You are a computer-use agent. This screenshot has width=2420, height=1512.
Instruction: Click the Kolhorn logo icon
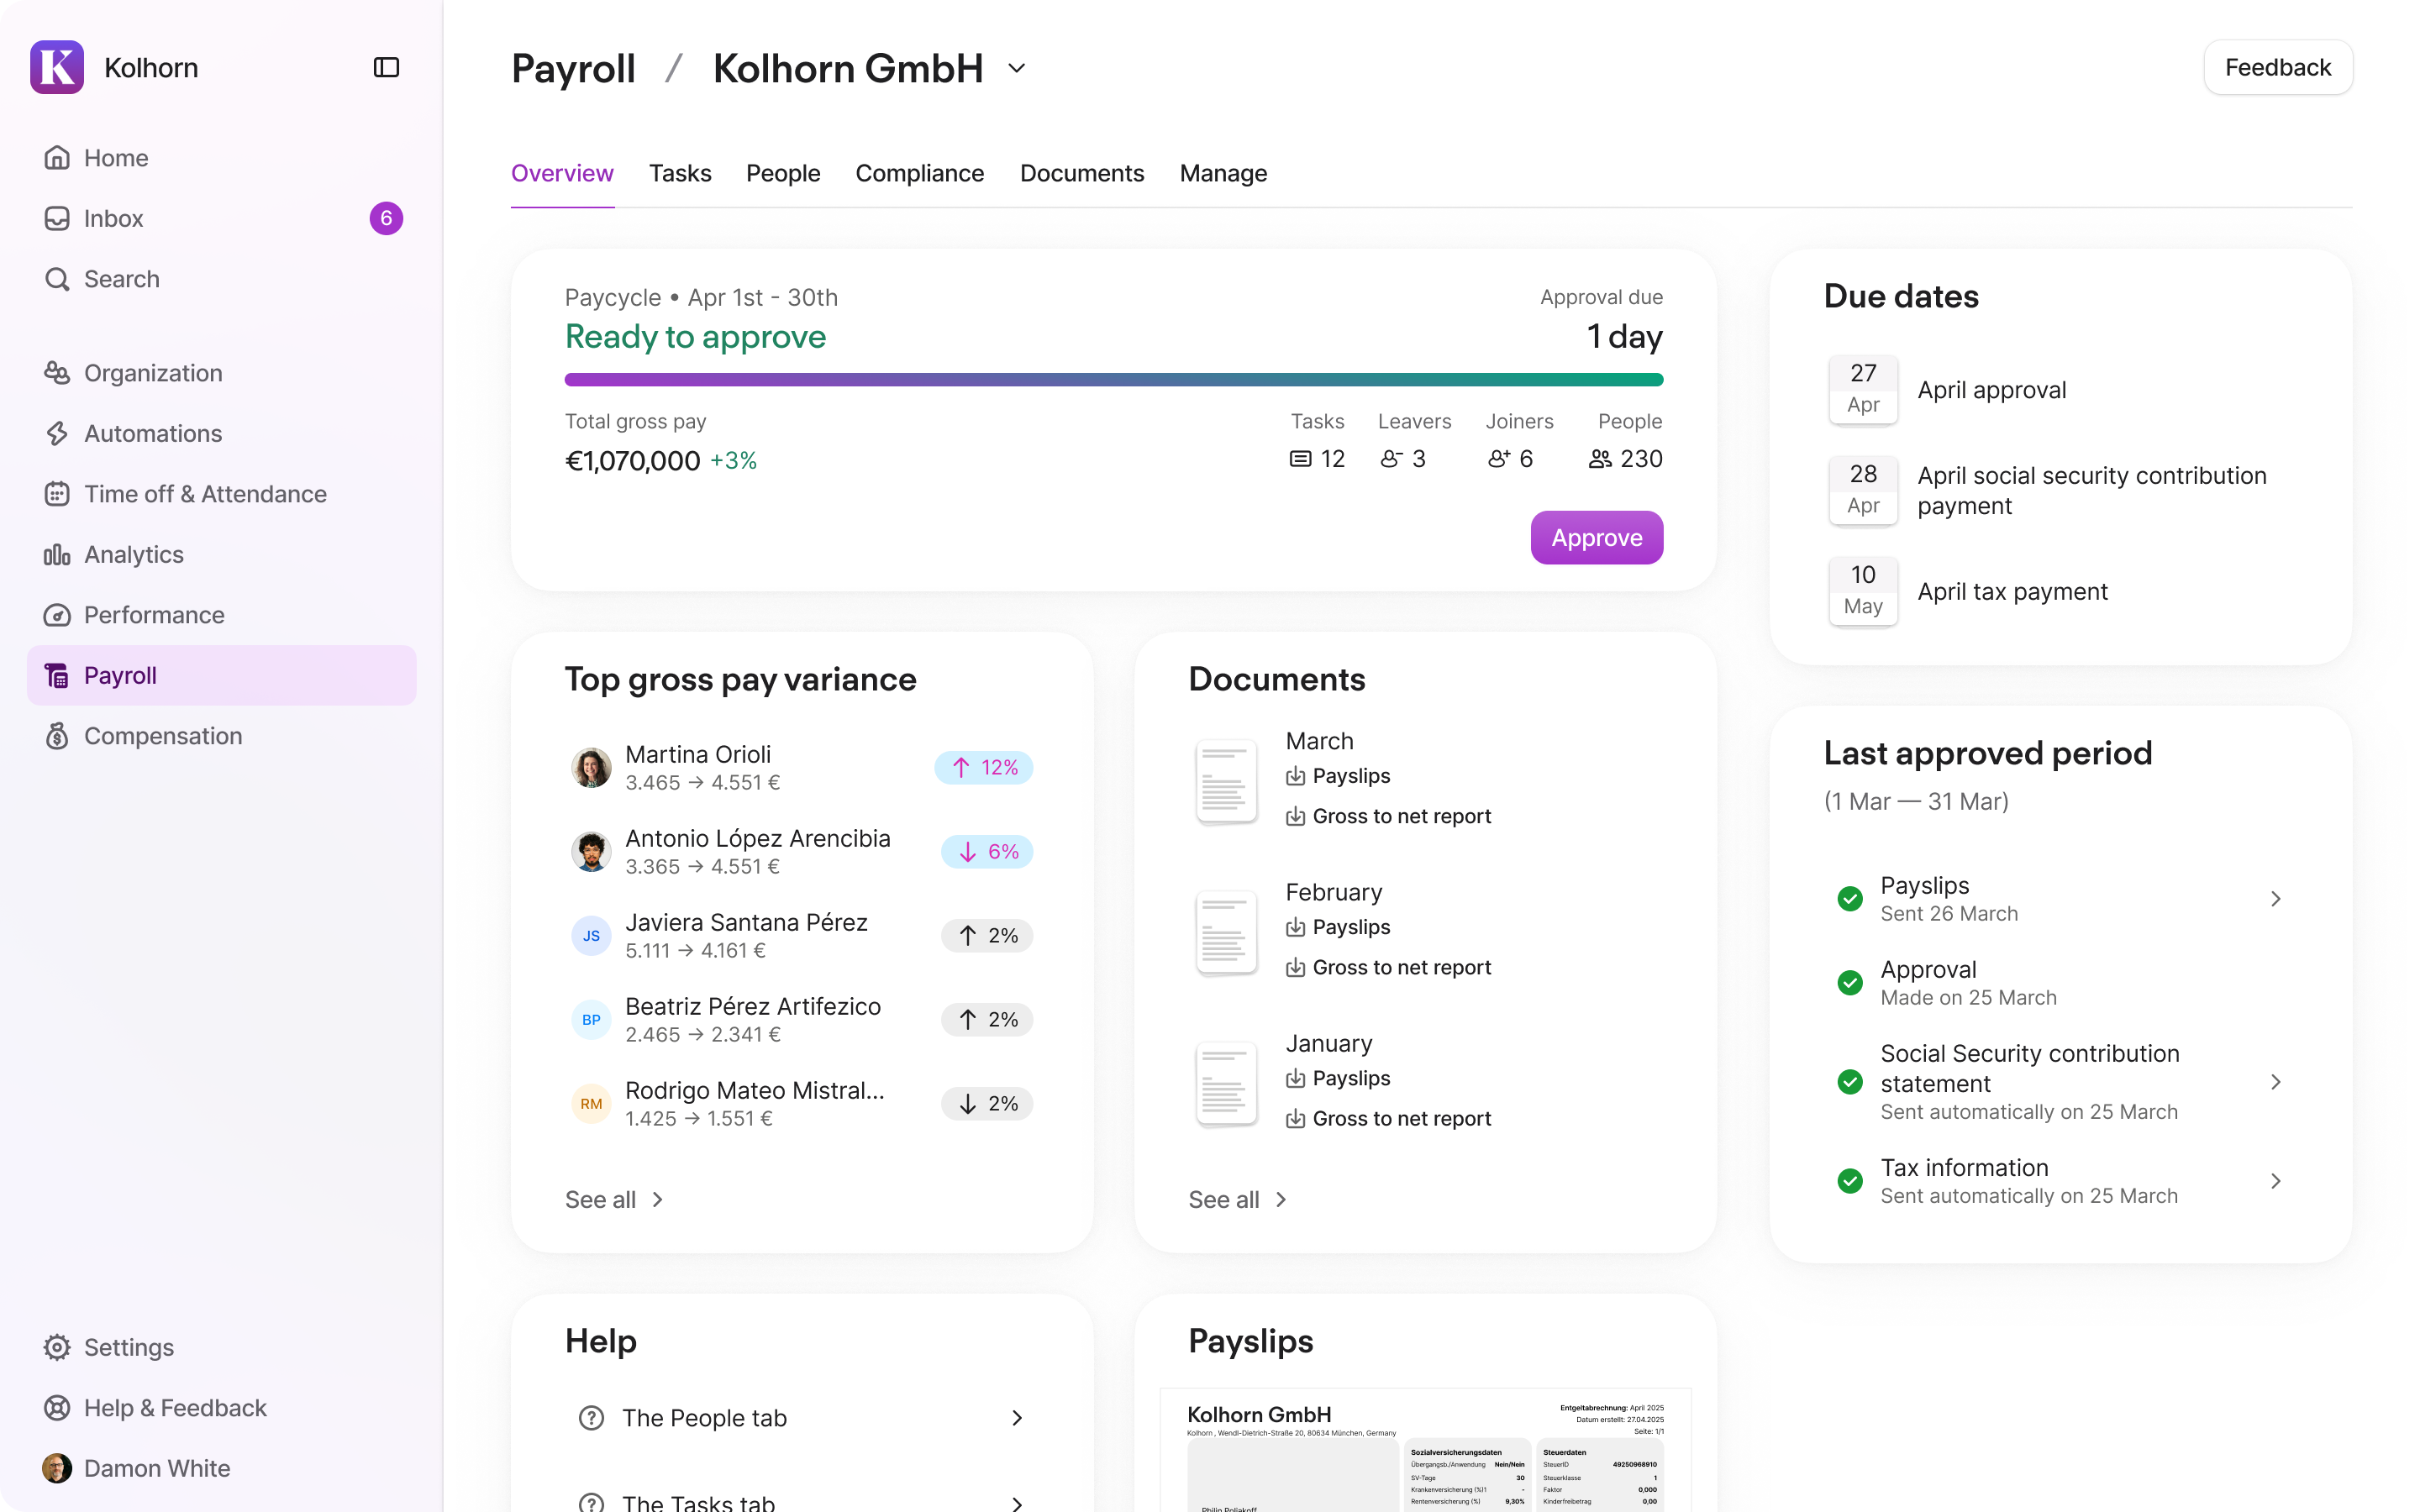(x=57, y=67)
